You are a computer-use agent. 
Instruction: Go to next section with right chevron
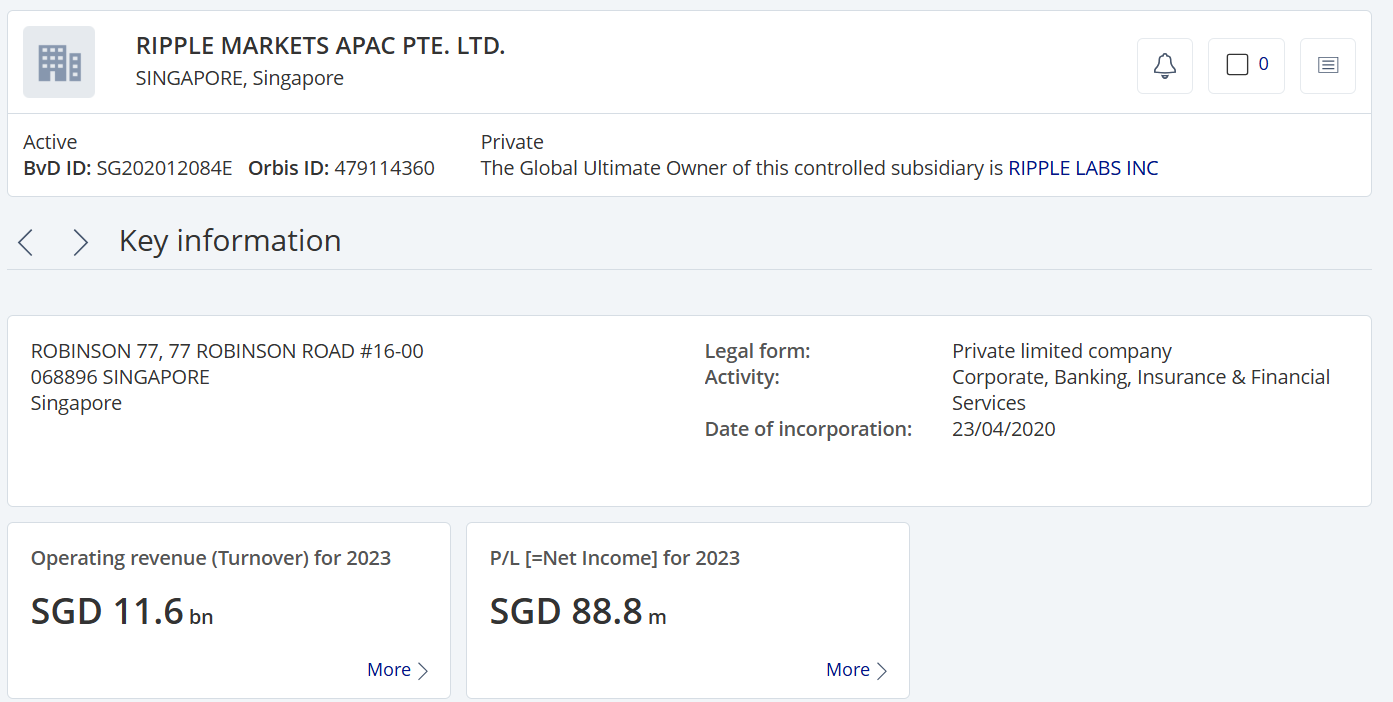pos(81,242)
